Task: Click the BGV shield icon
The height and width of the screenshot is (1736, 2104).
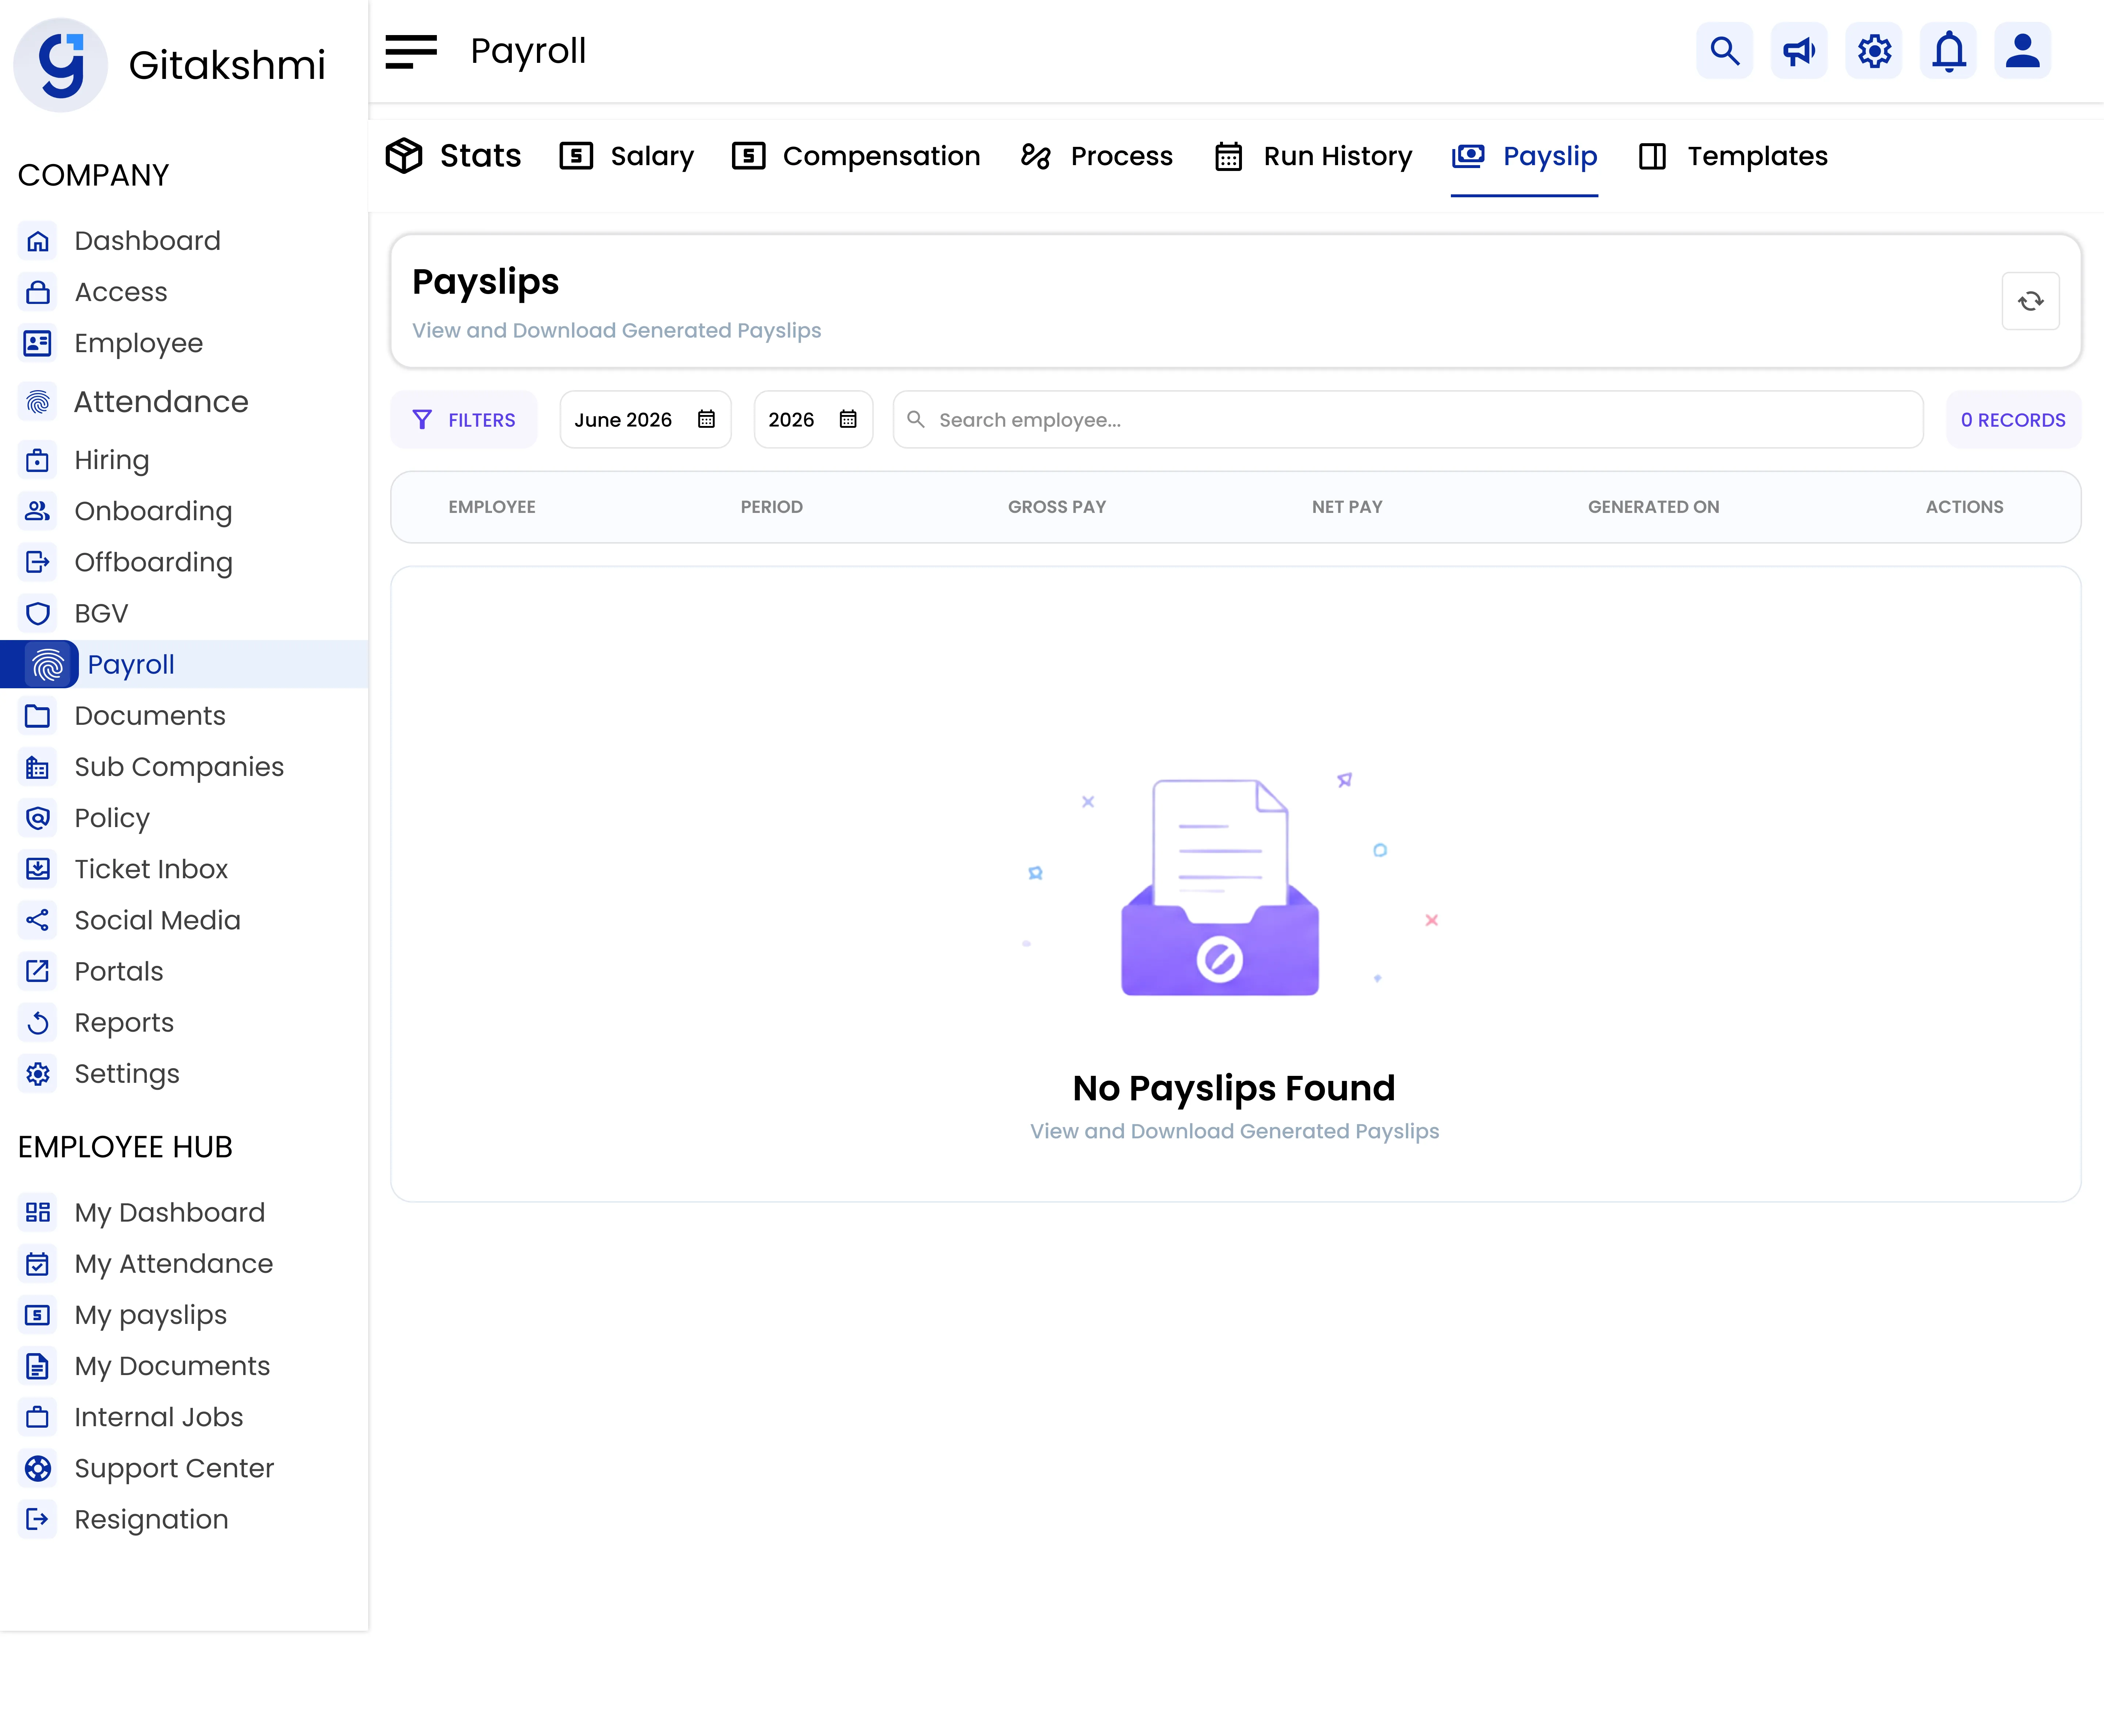Action: (38, 613)
